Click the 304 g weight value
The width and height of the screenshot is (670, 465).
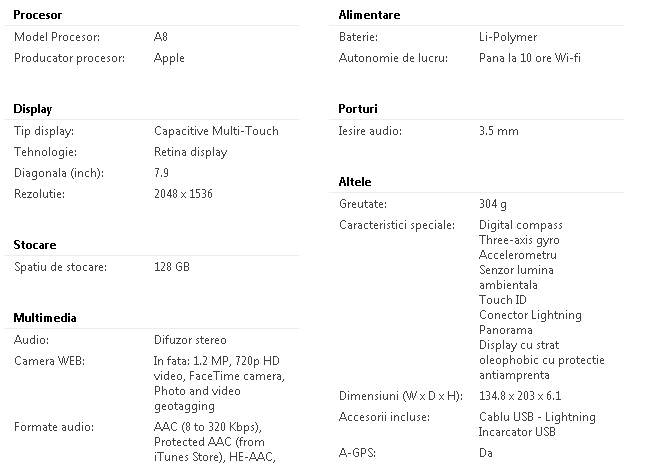pyautogui.click(x=493, y=204)
